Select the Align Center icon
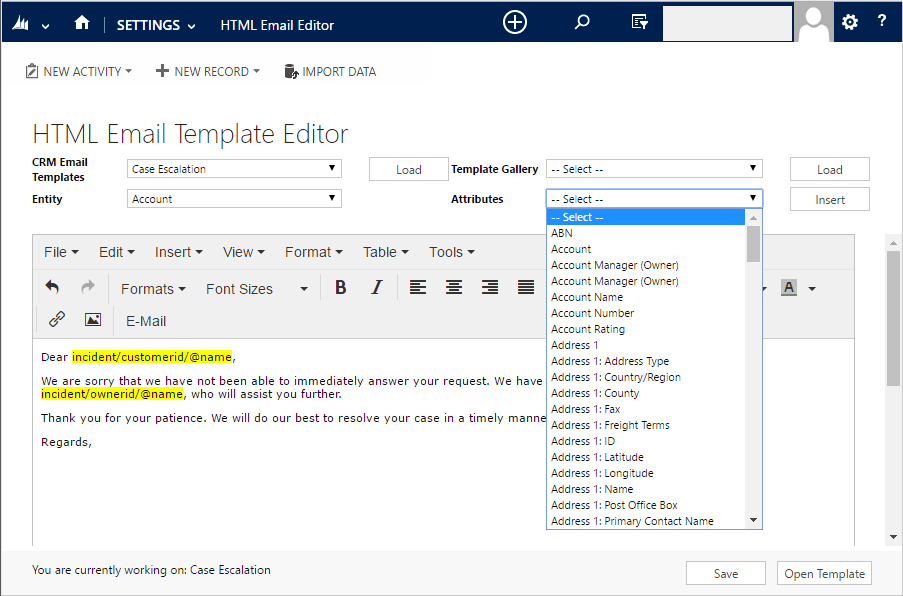The width and height of the screenshot is (903, 596). (x=453, y=287)
